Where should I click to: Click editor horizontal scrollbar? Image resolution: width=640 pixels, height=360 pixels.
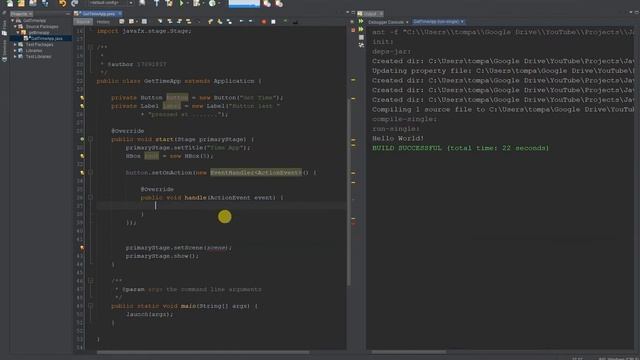point(203,352)
